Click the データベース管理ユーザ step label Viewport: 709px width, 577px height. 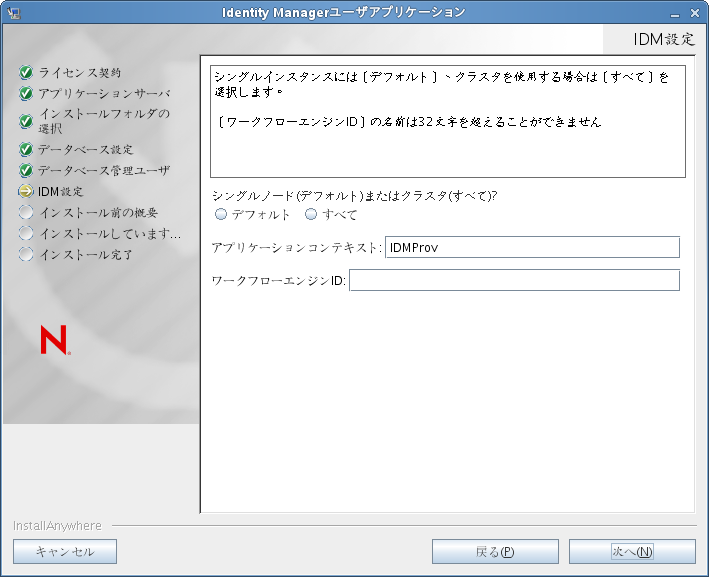point(104,170)
